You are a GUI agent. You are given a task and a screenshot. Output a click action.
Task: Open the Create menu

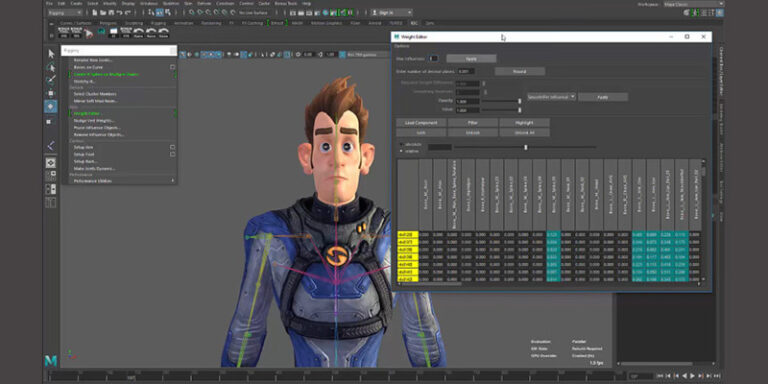click(76, 3)
